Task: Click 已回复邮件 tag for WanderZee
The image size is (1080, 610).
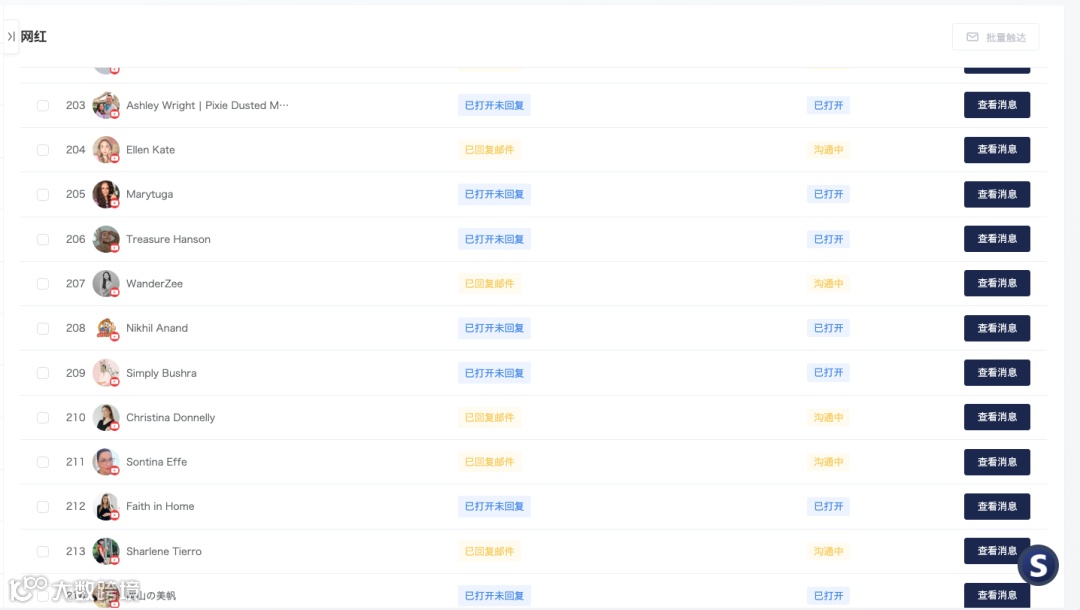Action: coord(489,283)
